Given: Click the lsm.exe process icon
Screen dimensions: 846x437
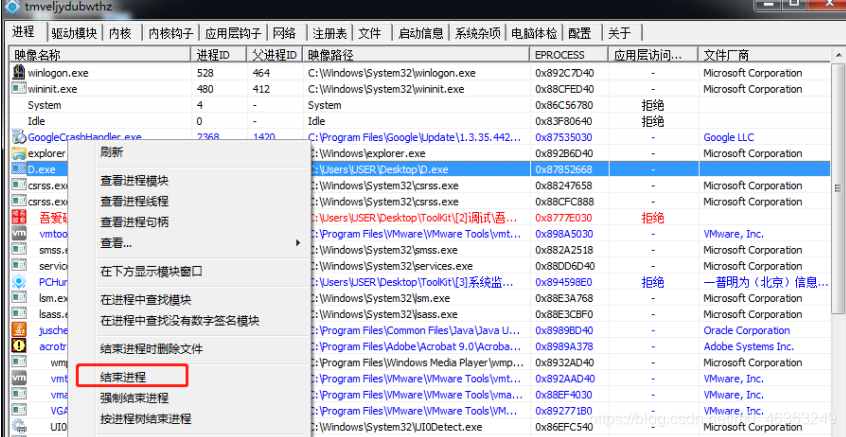Looking at the screenshot, I should [x=19, y=298].
